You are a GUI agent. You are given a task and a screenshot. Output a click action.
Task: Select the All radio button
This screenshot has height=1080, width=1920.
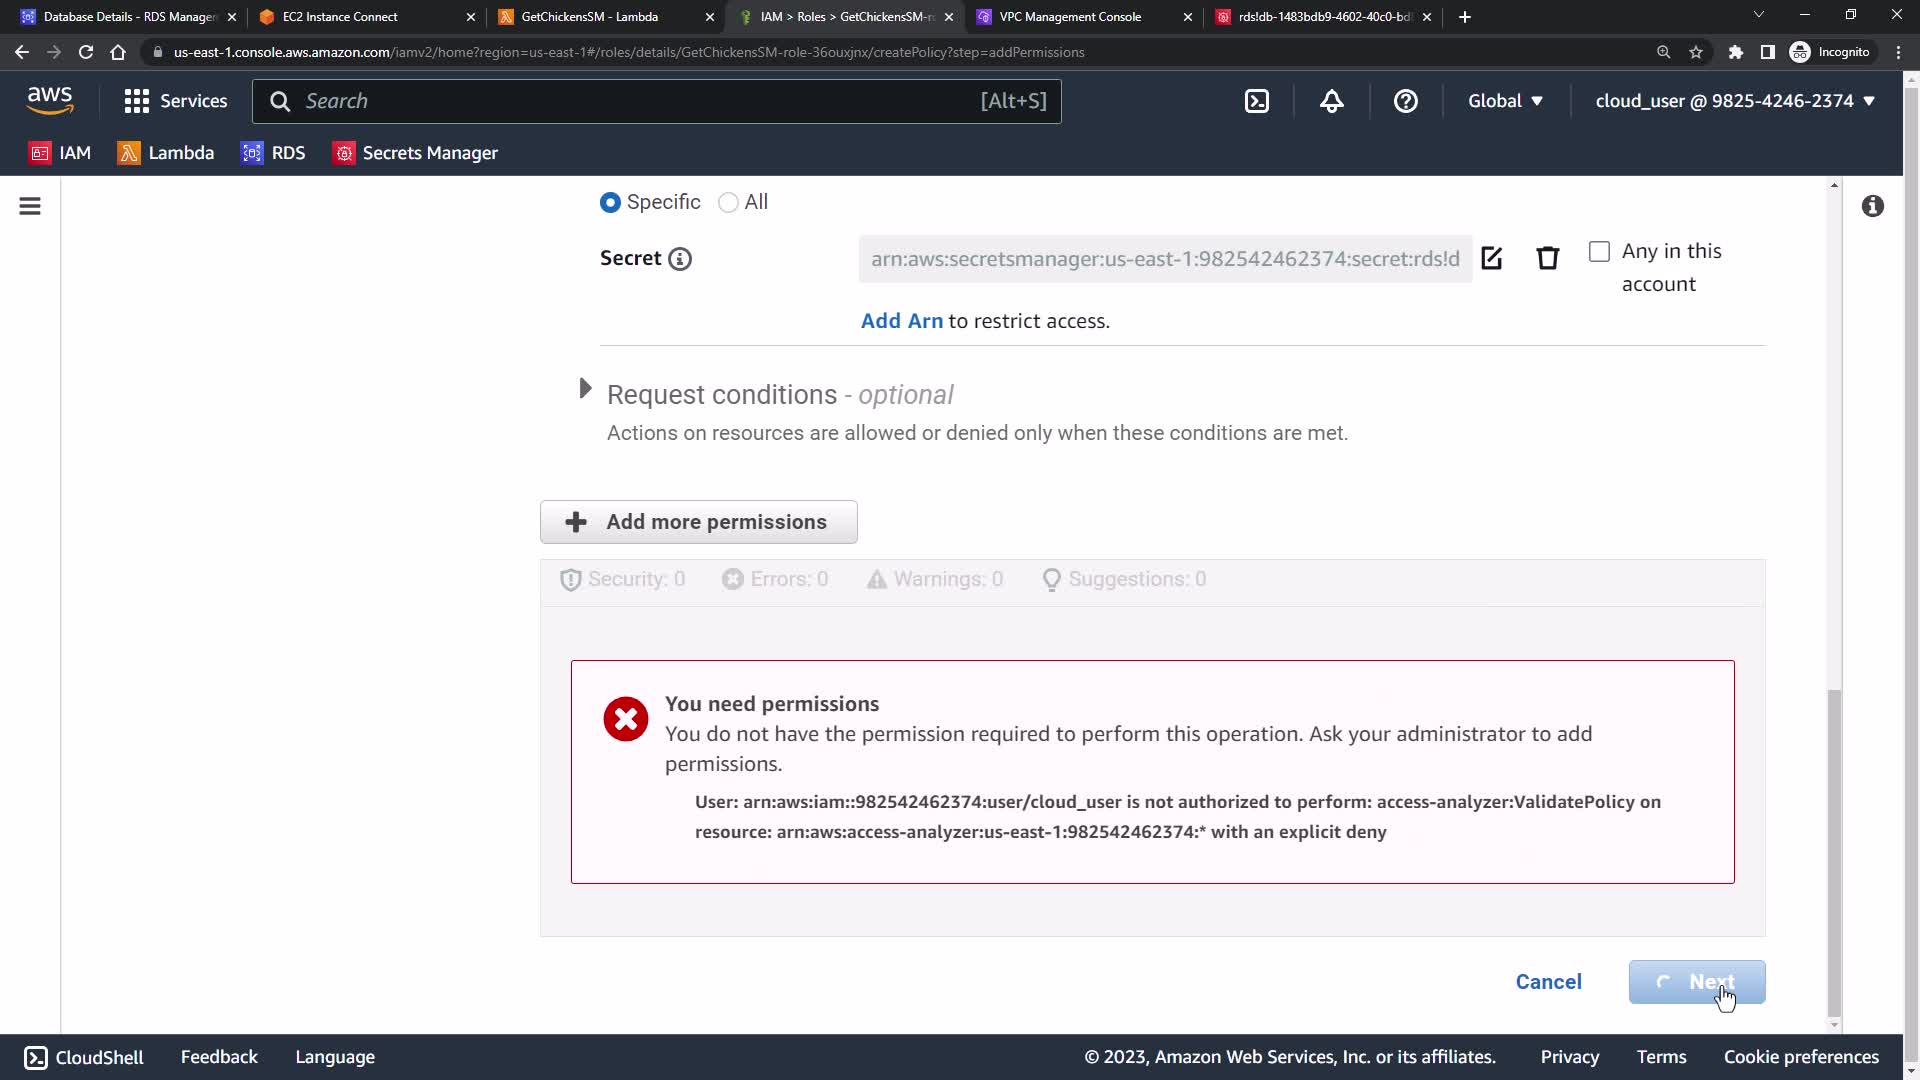(x=728, y=202)
